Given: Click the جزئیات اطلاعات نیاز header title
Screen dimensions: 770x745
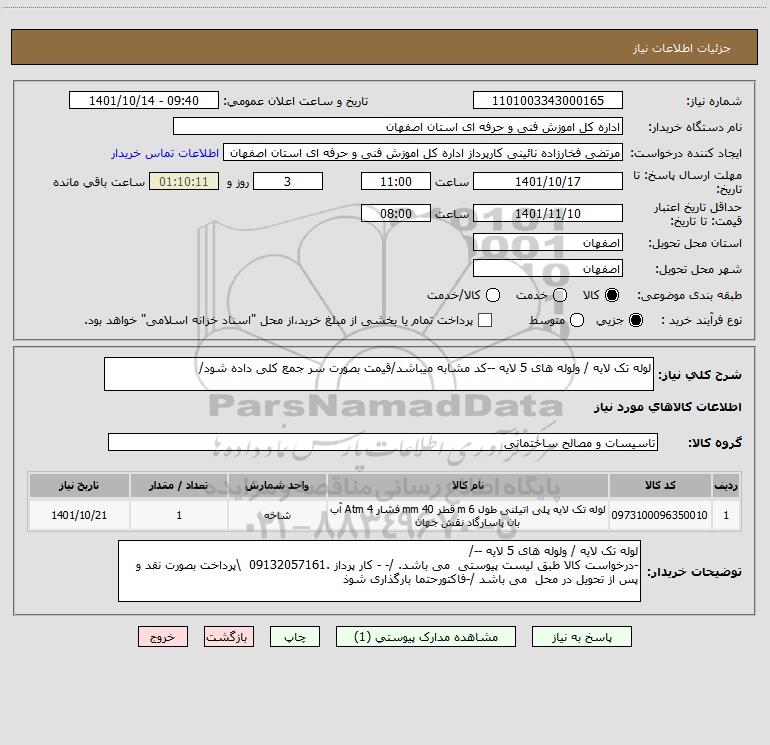Looking at the screenshot, I should 682,48.
